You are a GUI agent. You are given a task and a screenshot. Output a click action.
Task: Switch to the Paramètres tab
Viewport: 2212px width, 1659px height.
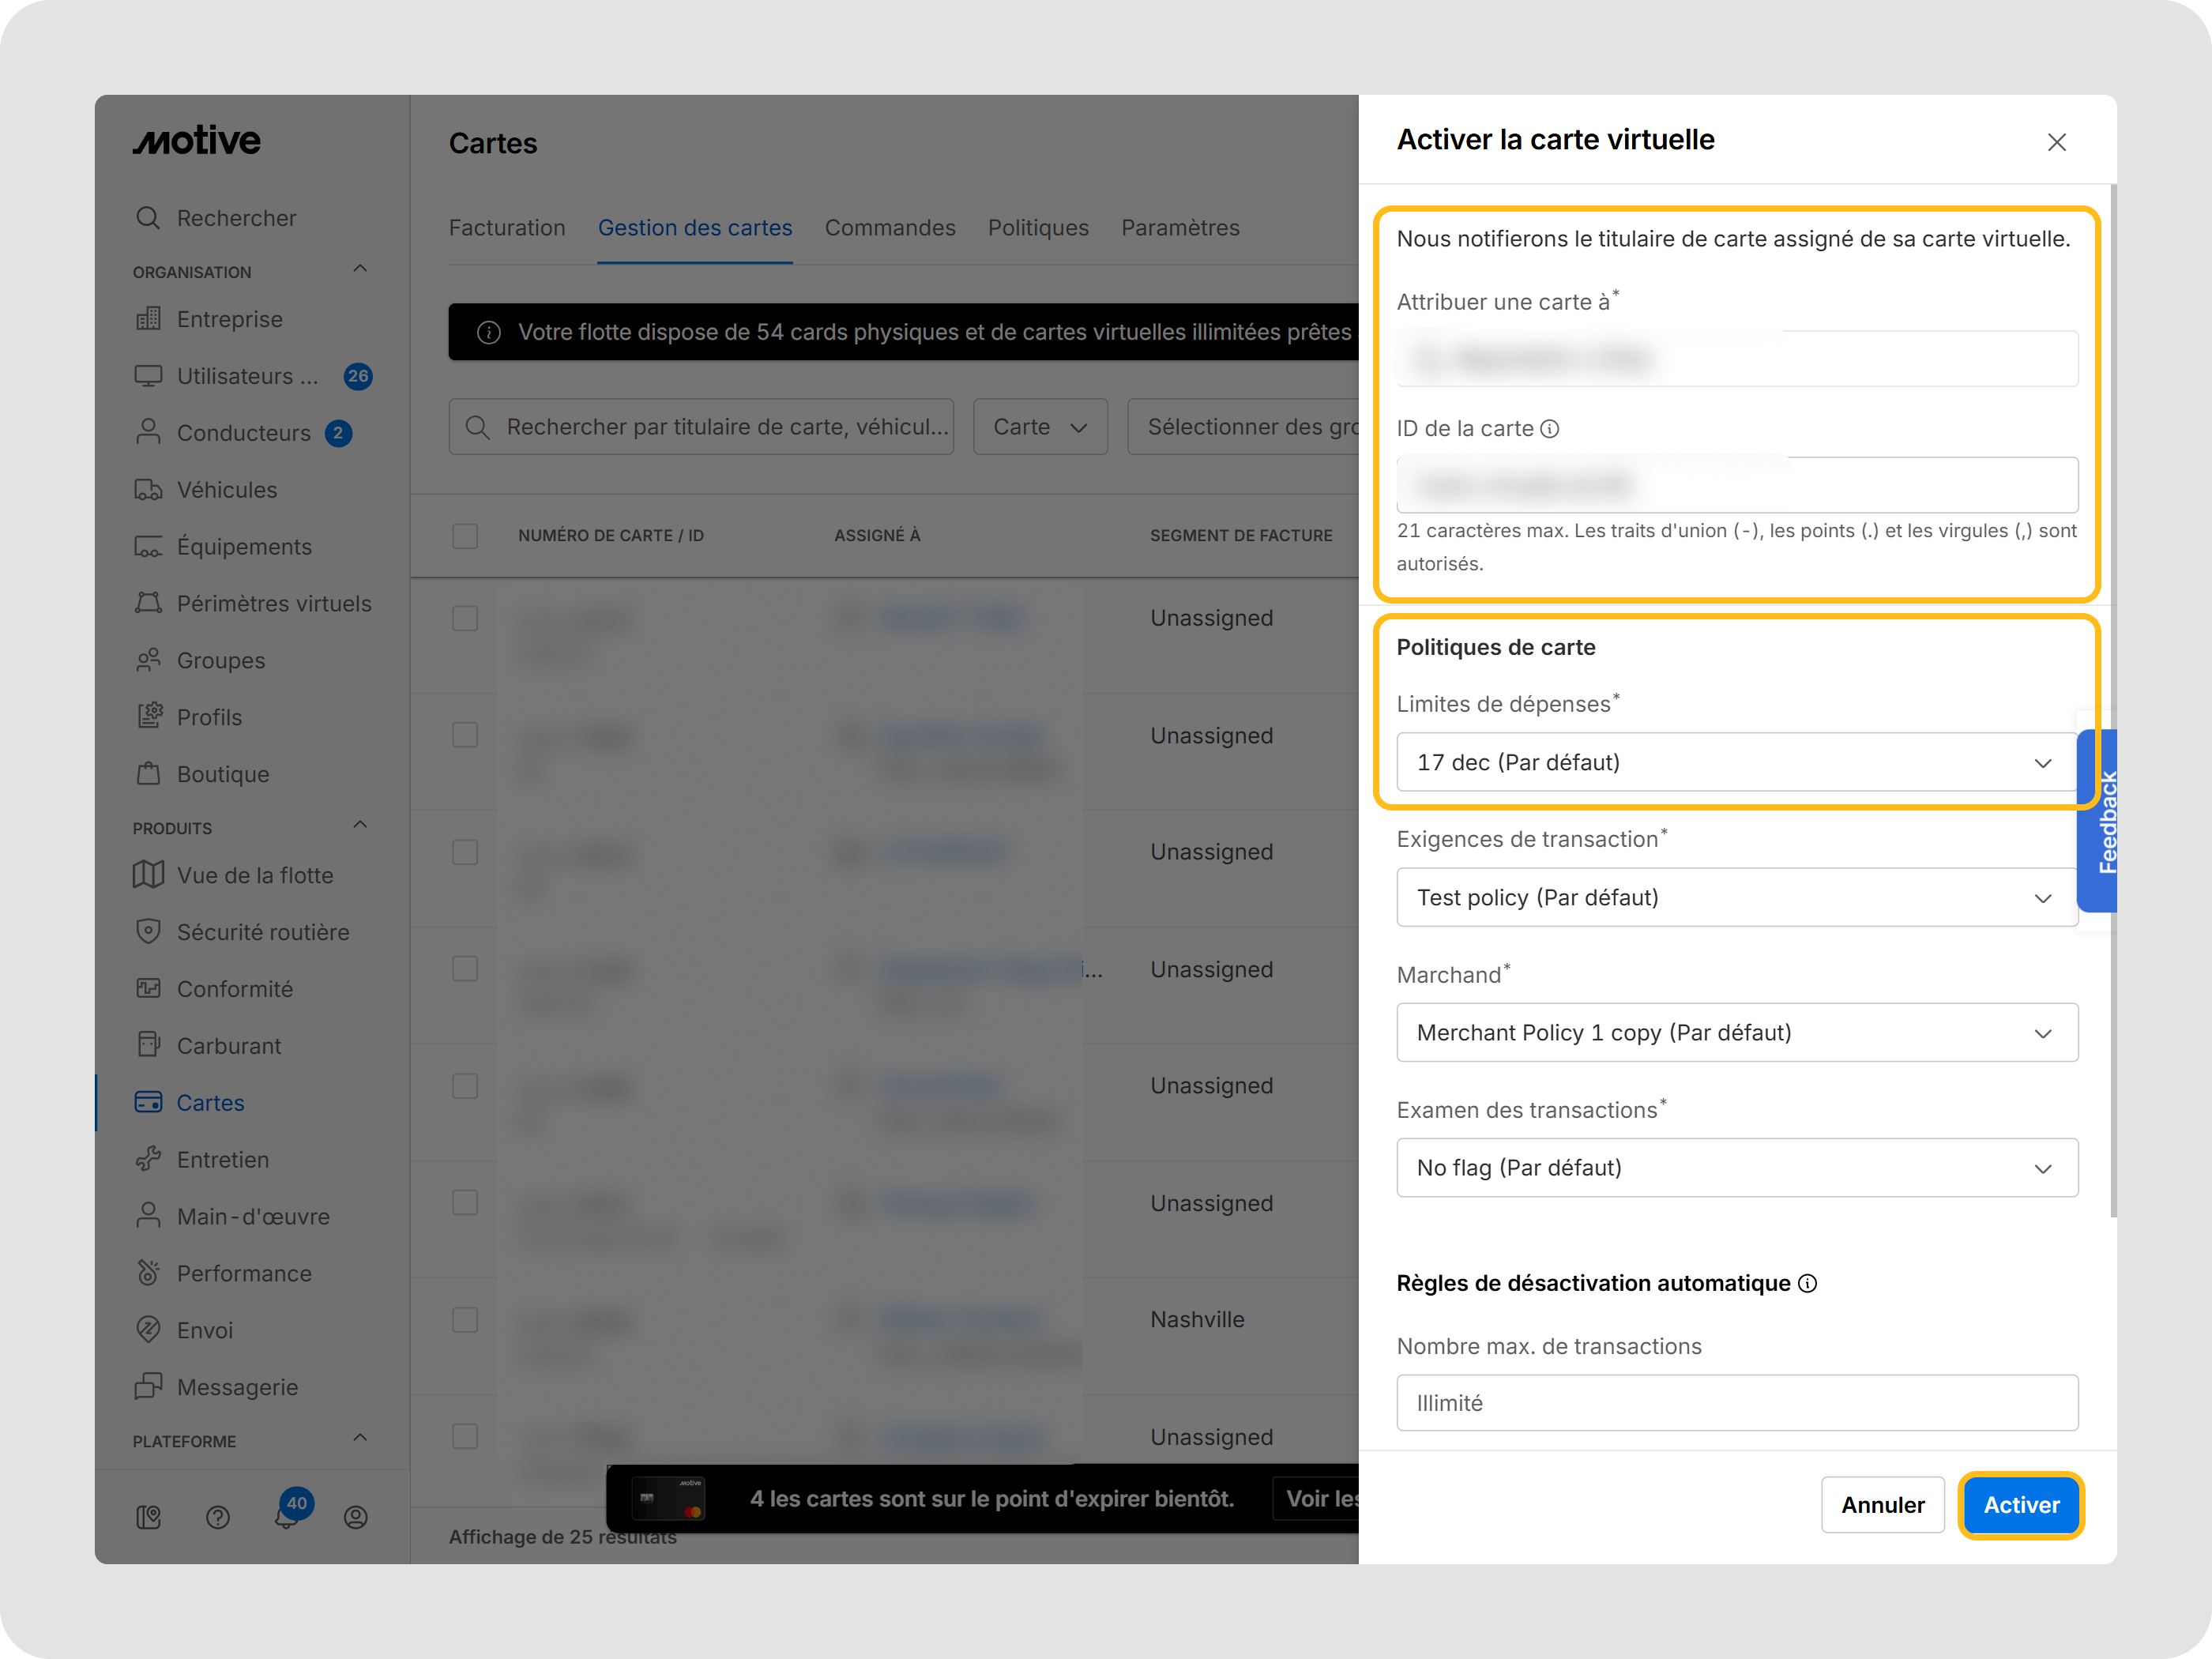point(1180,228)
